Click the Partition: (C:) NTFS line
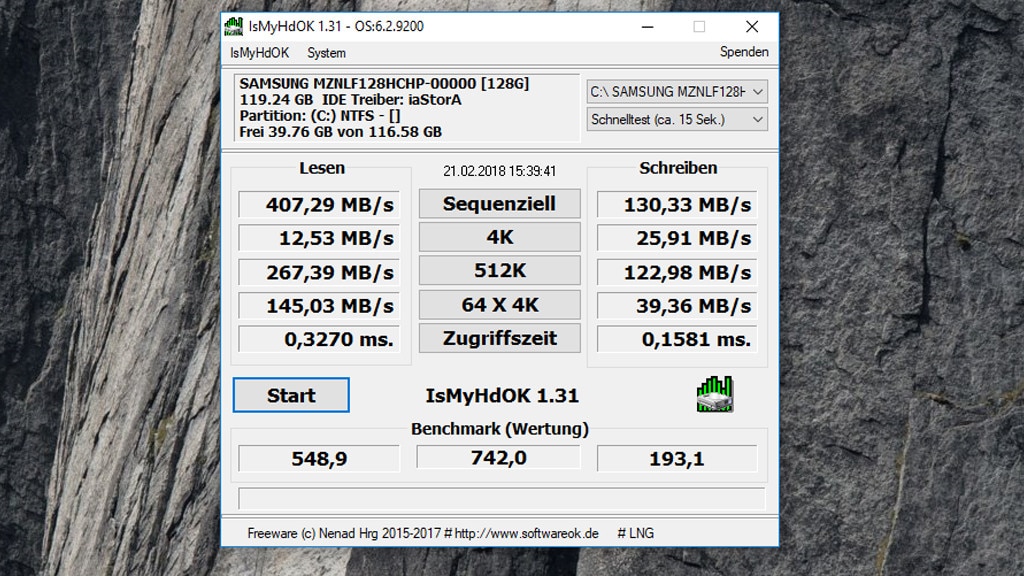The width and height of the screenshot is (1024, 576). point(320,116)
